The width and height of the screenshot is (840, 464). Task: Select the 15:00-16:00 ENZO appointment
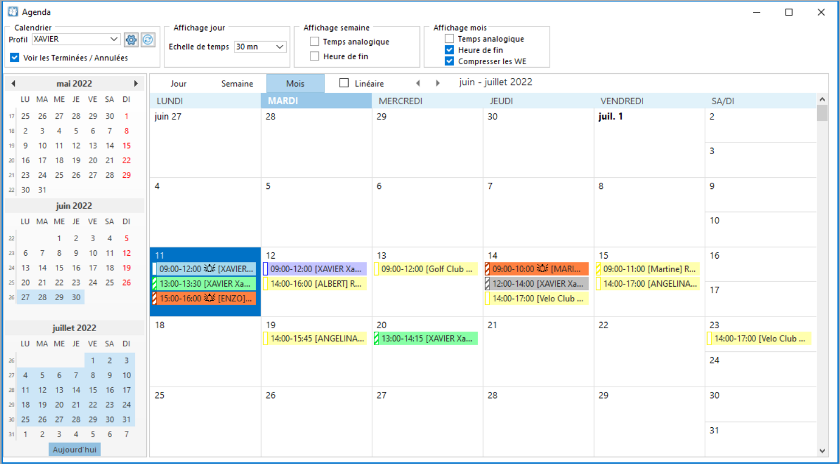[204, 298]
